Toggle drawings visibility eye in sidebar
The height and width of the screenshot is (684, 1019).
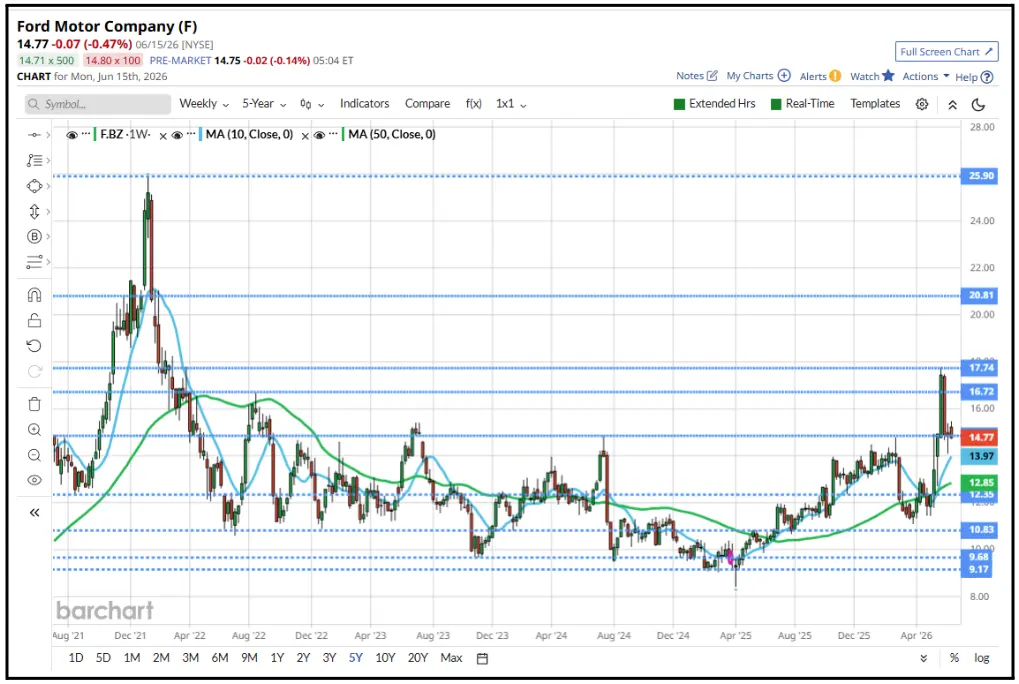click(34, 481)
